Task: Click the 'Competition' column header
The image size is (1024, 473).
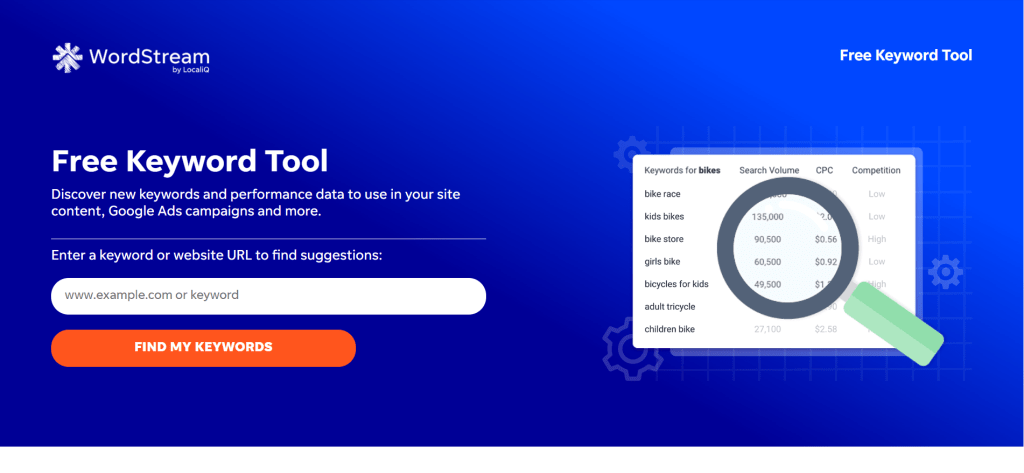Action: (876, 171)
